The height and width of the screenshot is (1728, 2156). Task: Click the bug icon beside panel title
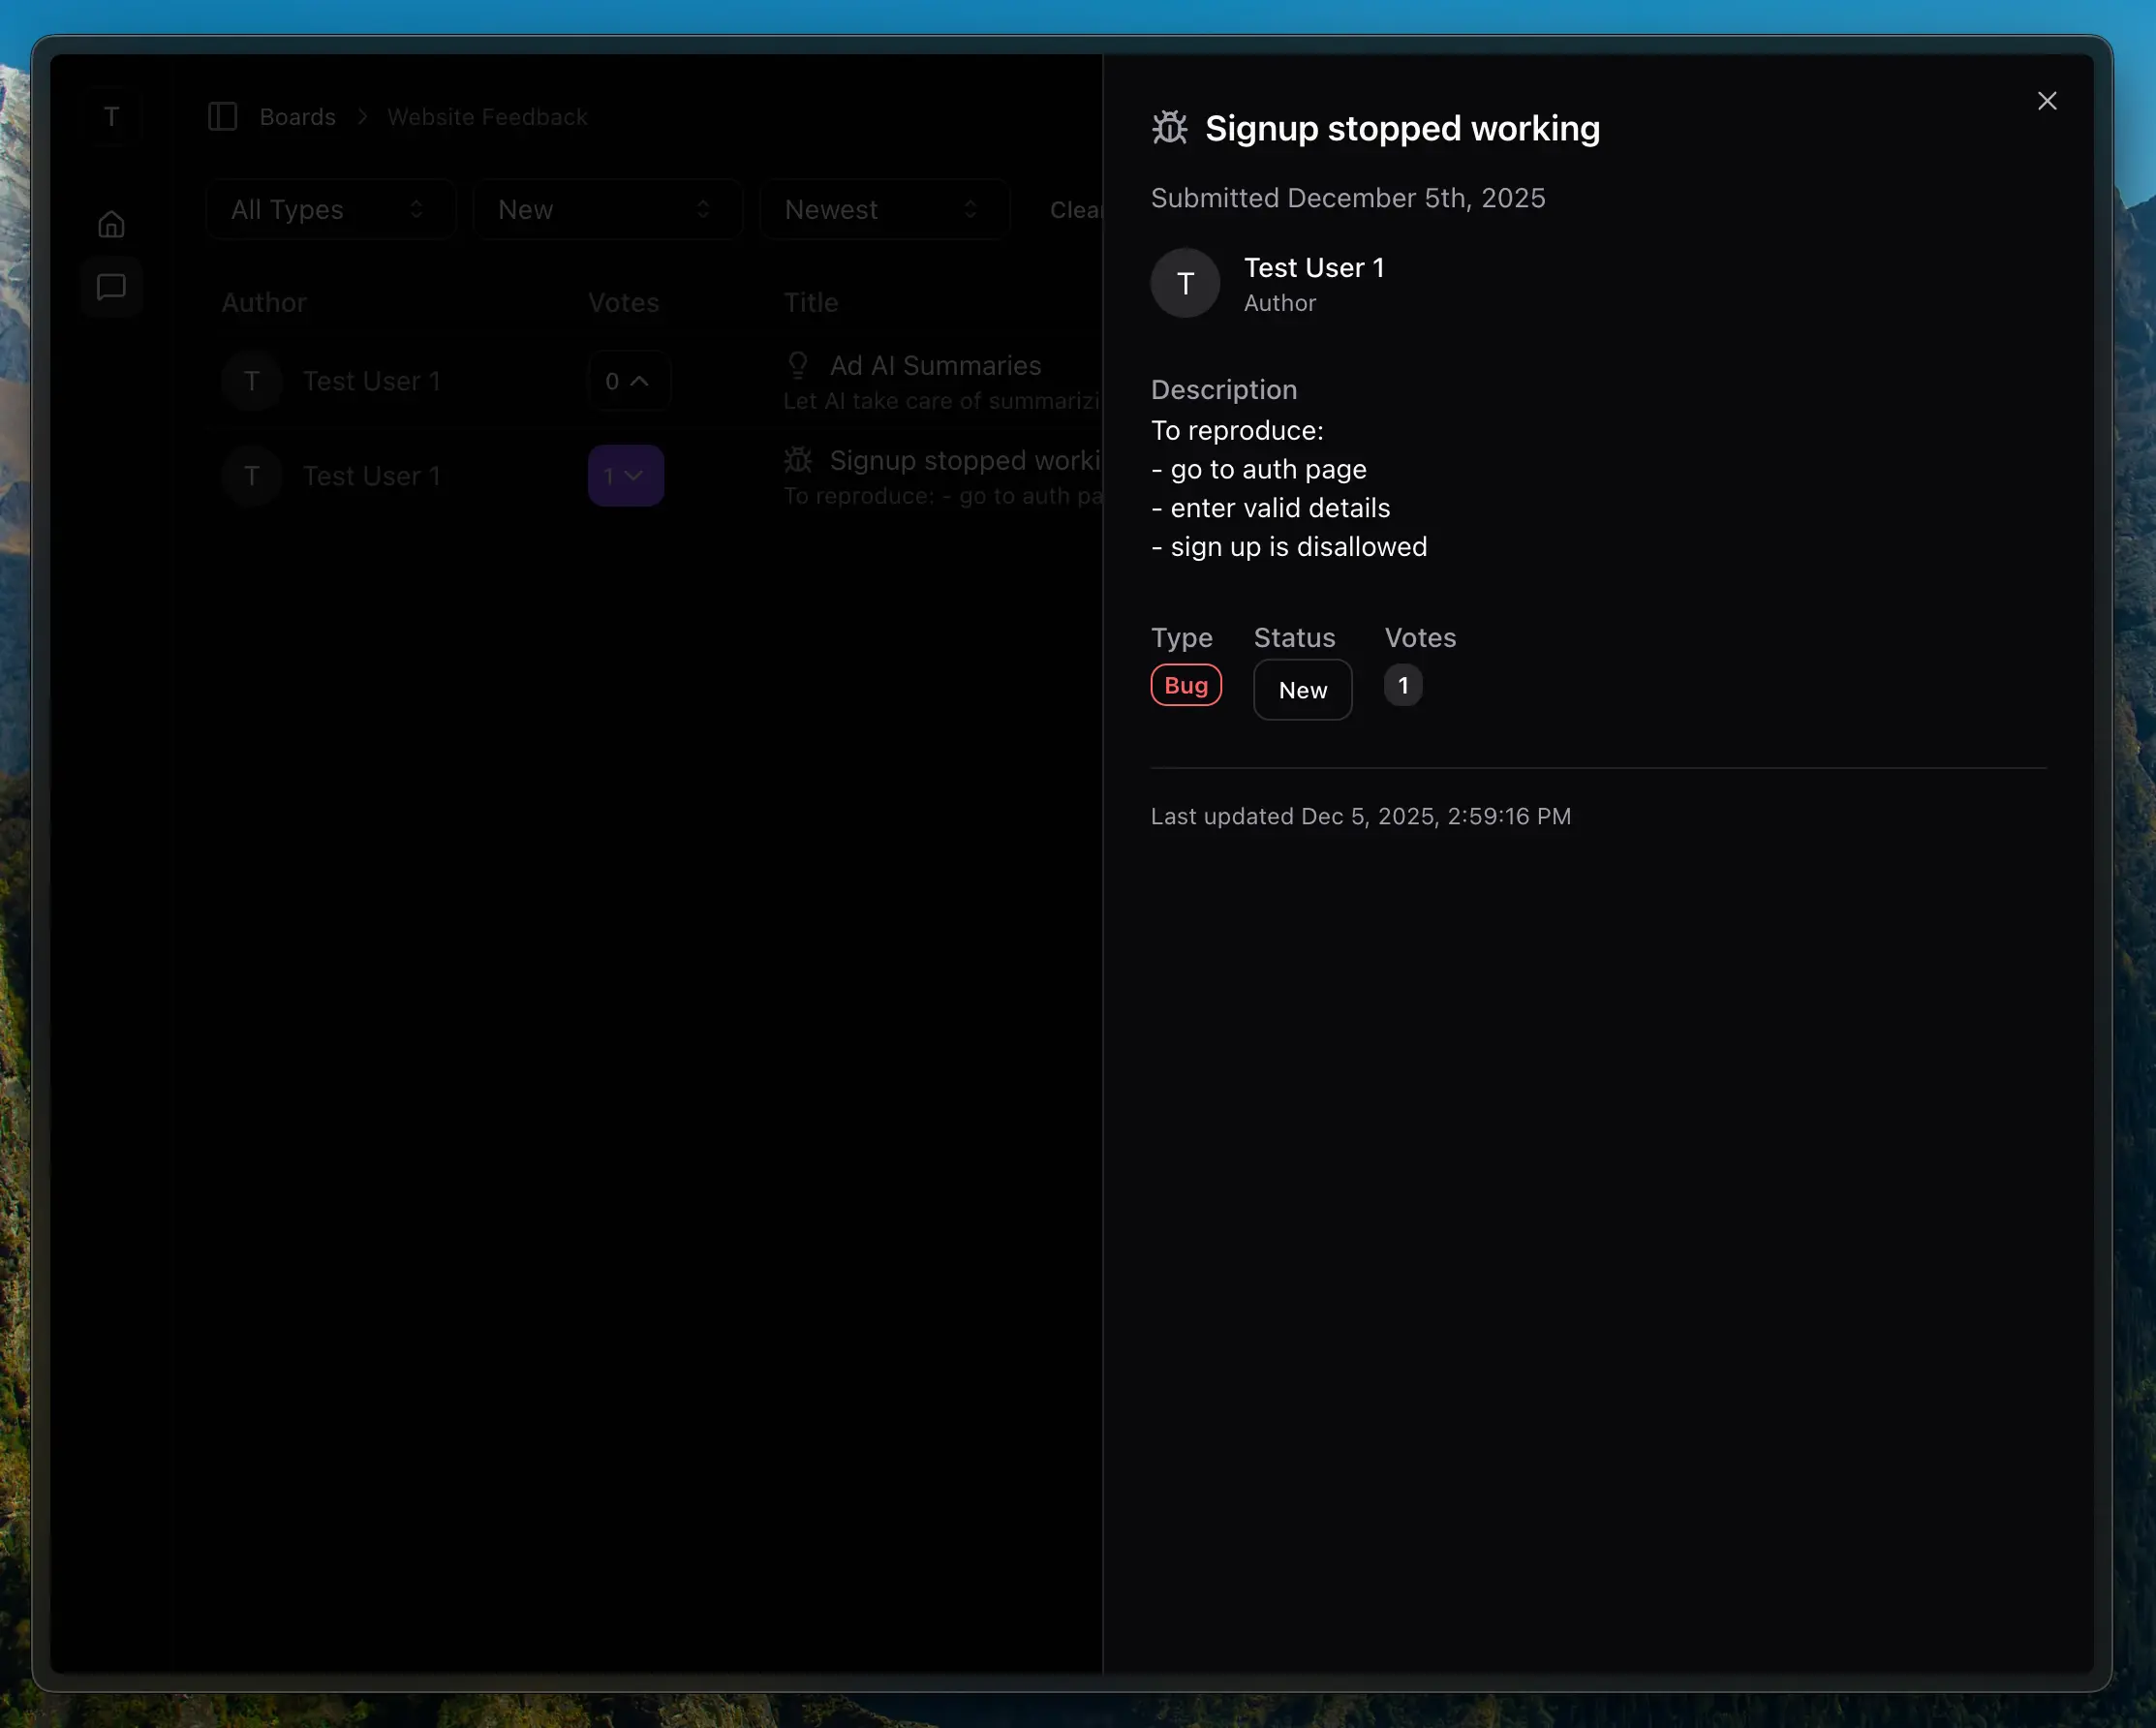1169,128
